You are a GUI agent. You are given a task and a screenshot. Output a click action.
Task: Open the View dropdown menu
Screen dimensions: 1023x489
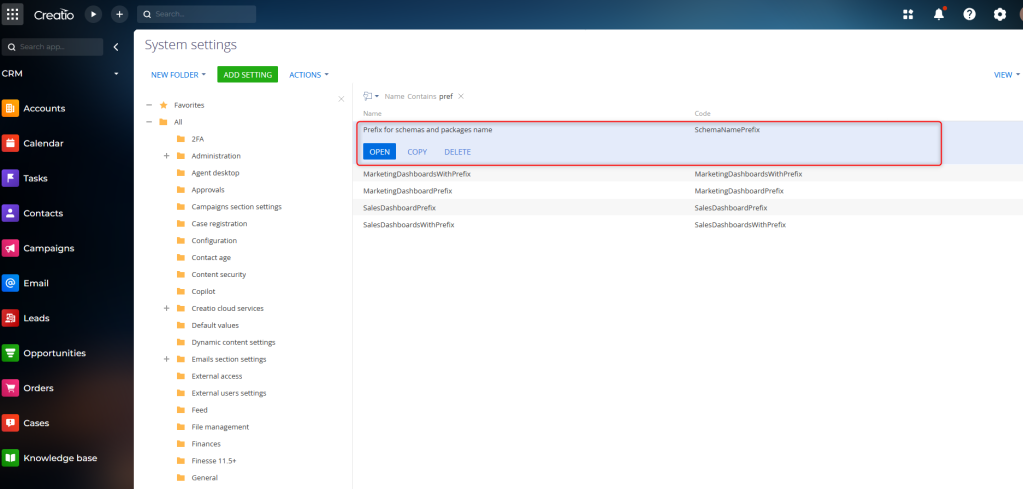tap(1007, 75)
